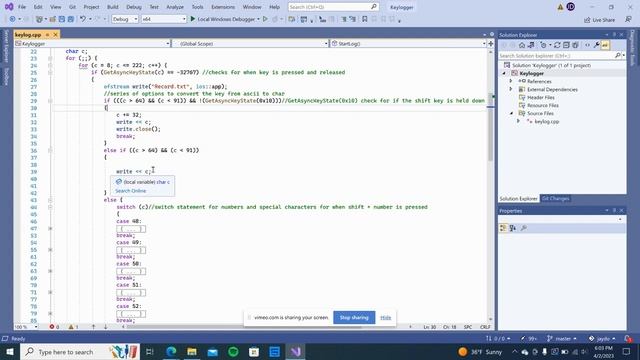This screenshot has width=640, height=360.
Task: Click the Solution Explorer Home icon
Action: pyautogui.click(x=522, y=45)
